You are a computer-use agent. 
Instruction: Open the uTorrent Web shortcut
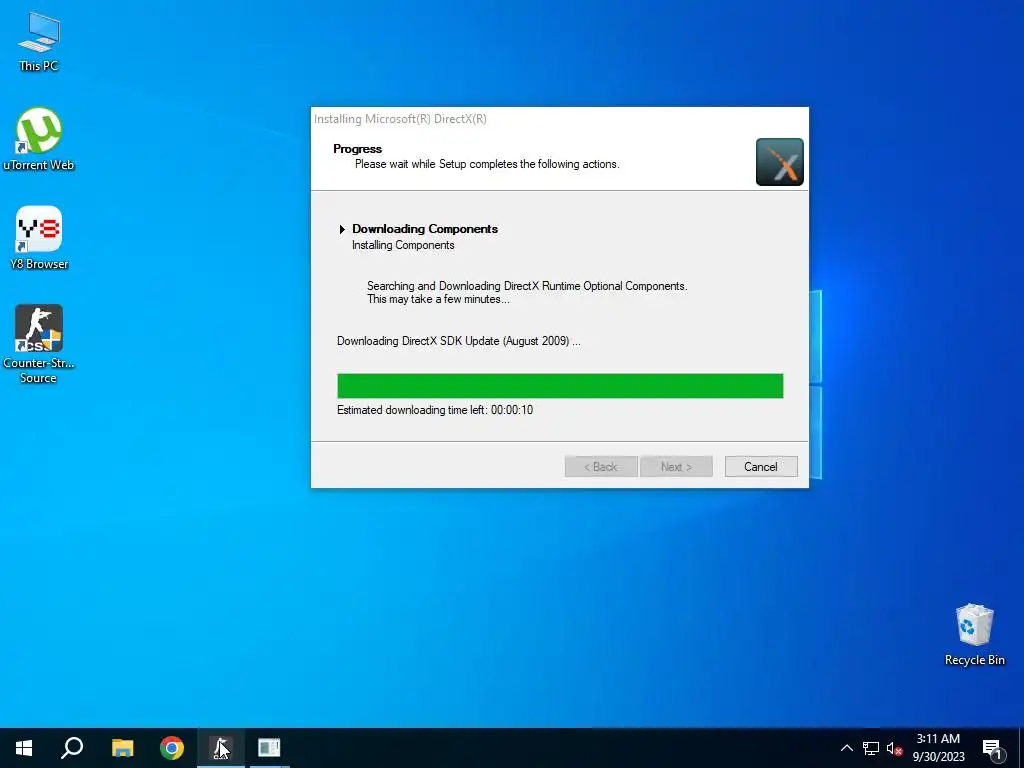coord(39,139)
